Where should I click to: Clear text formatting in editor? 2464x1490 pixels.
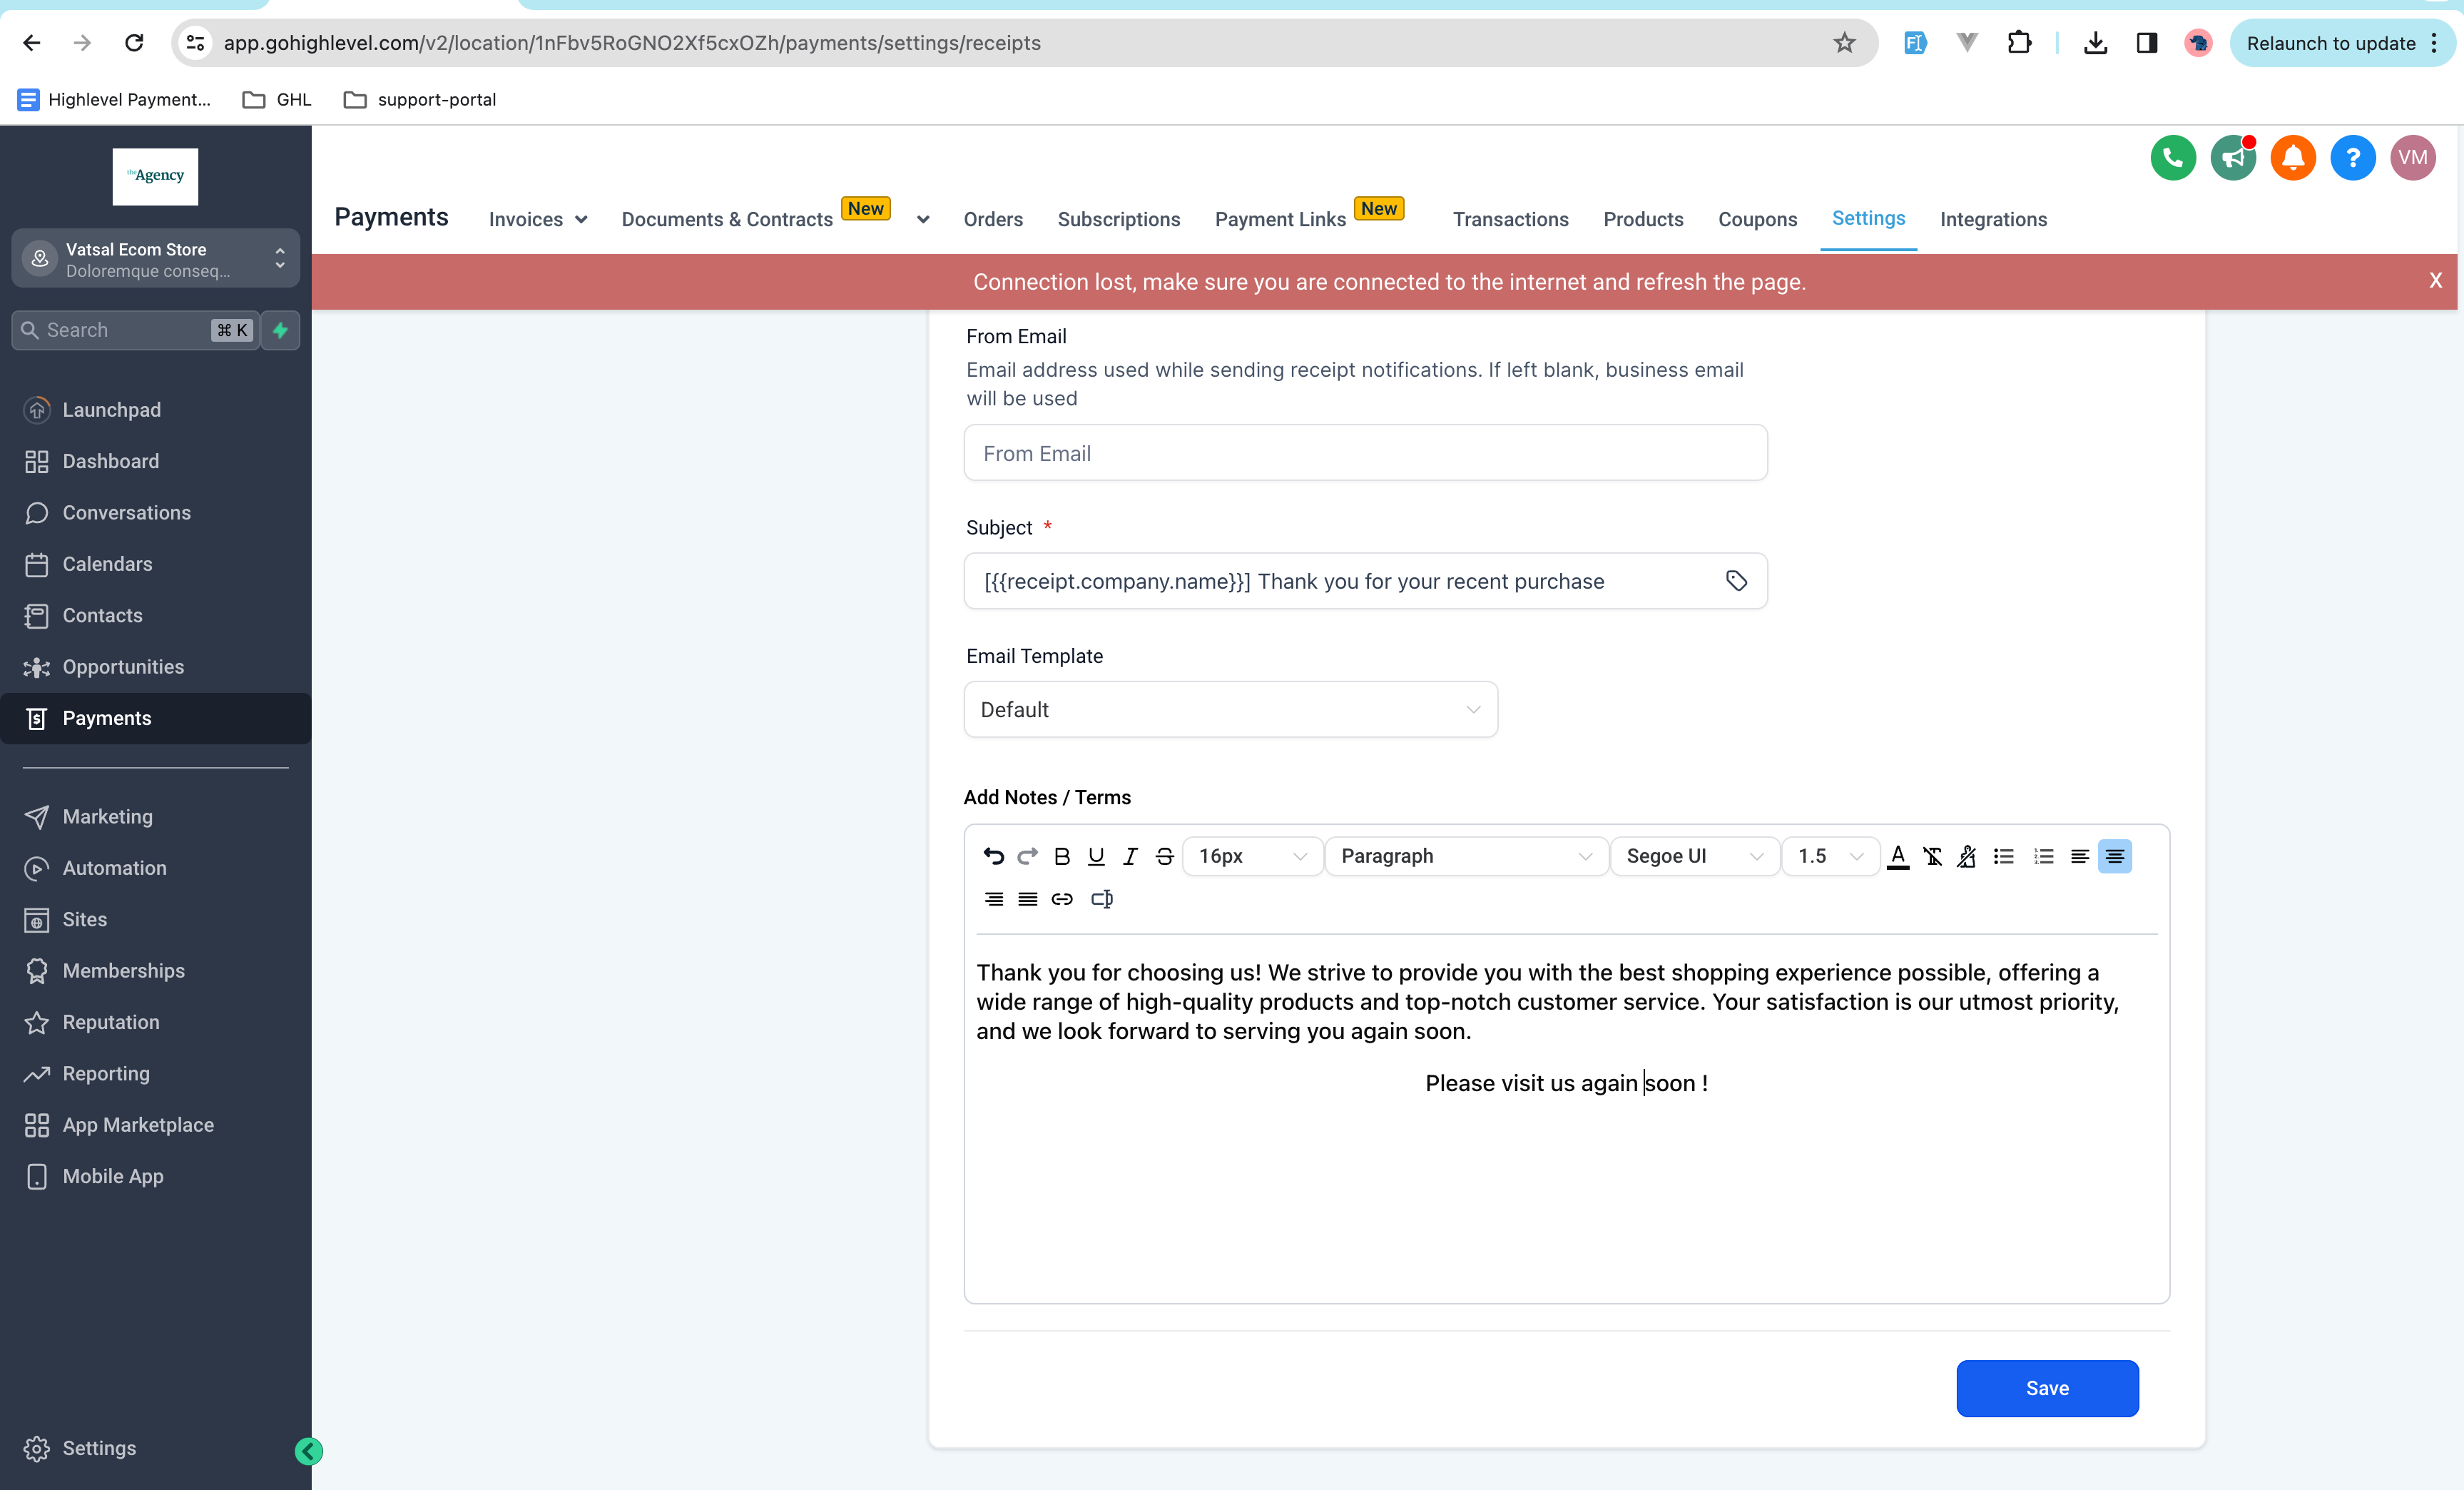(1932, 856)
